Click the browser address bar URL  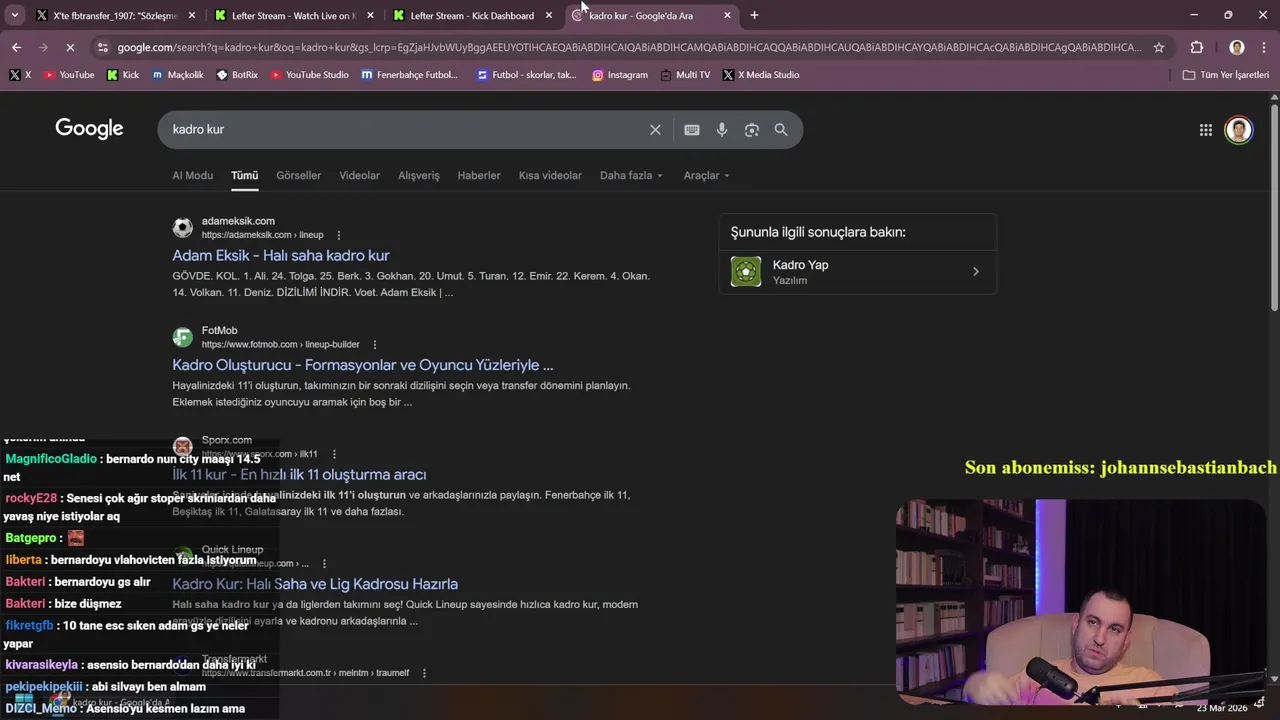click(x=630, y=47)
